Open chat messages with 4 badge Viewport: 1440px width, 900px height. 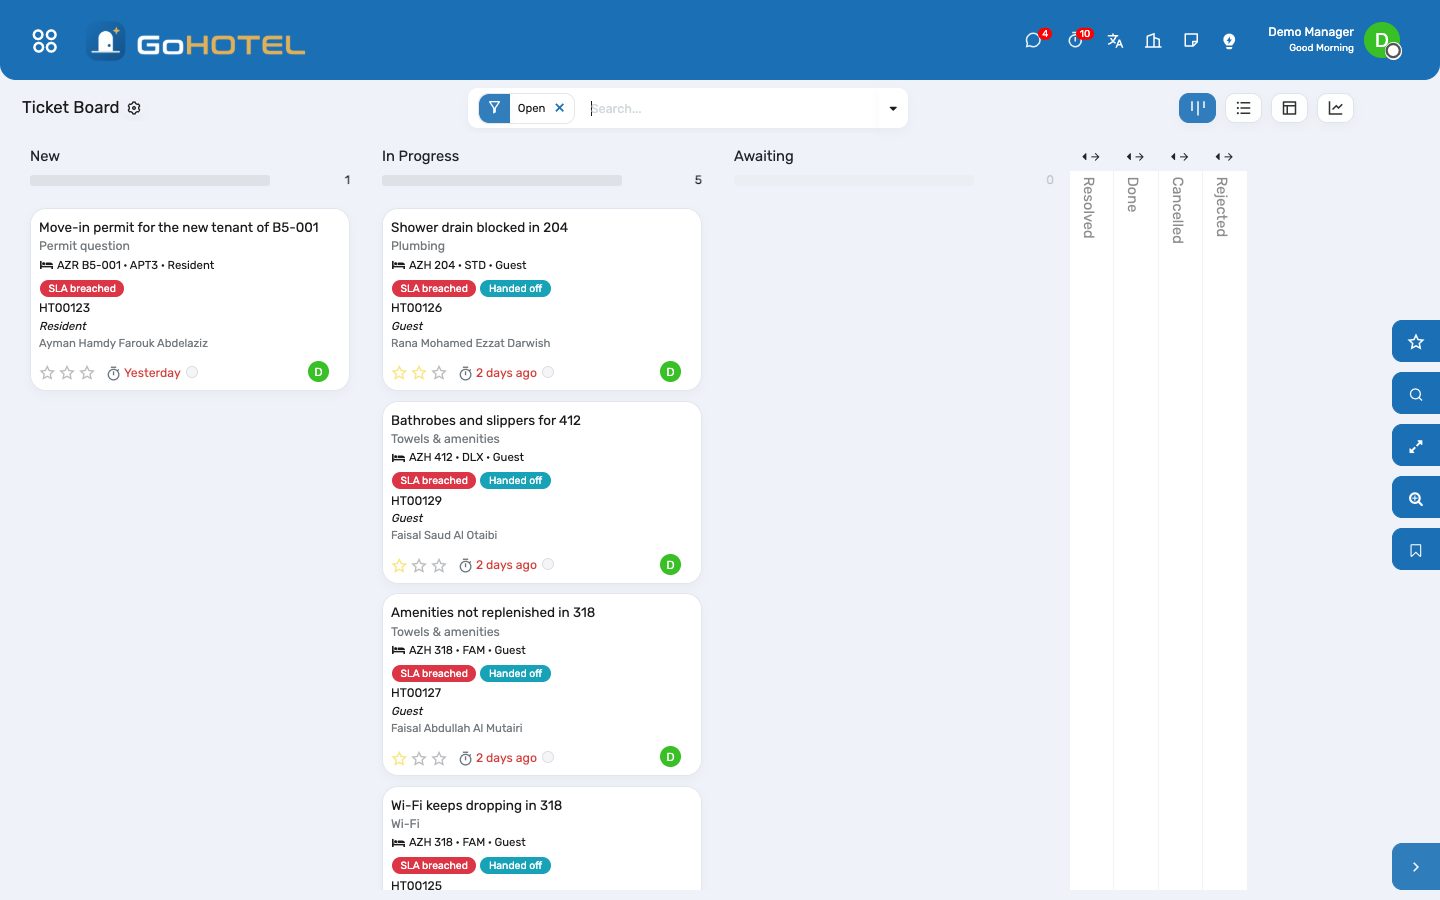(1034, 40)
